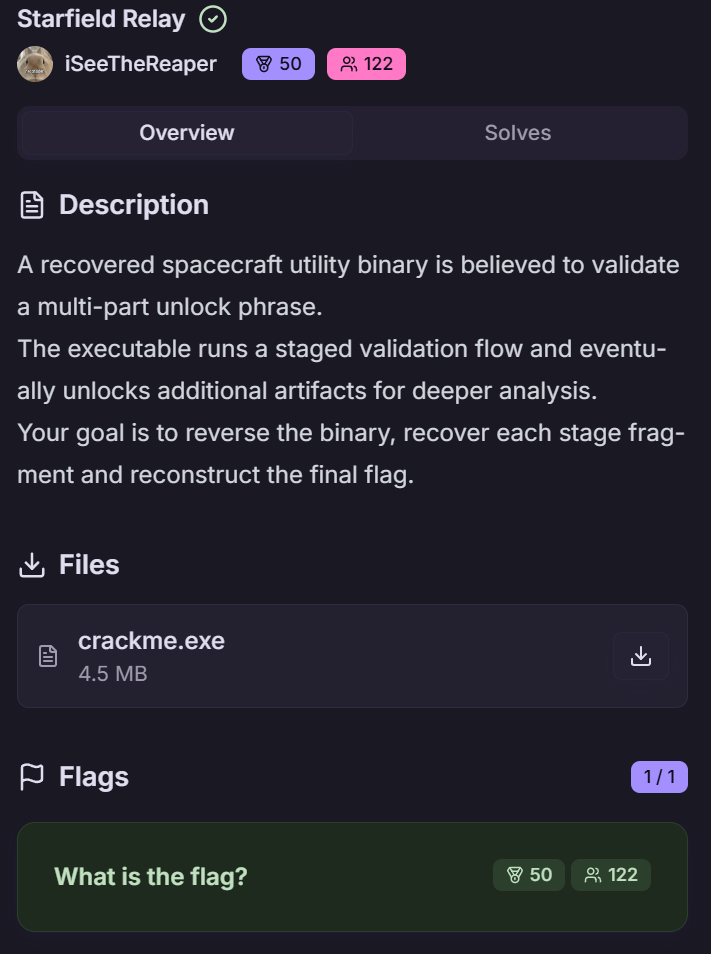The height and width of the screenshot is (954, 711).
Task: Click the Description heading
Action: tap(134, 205)
